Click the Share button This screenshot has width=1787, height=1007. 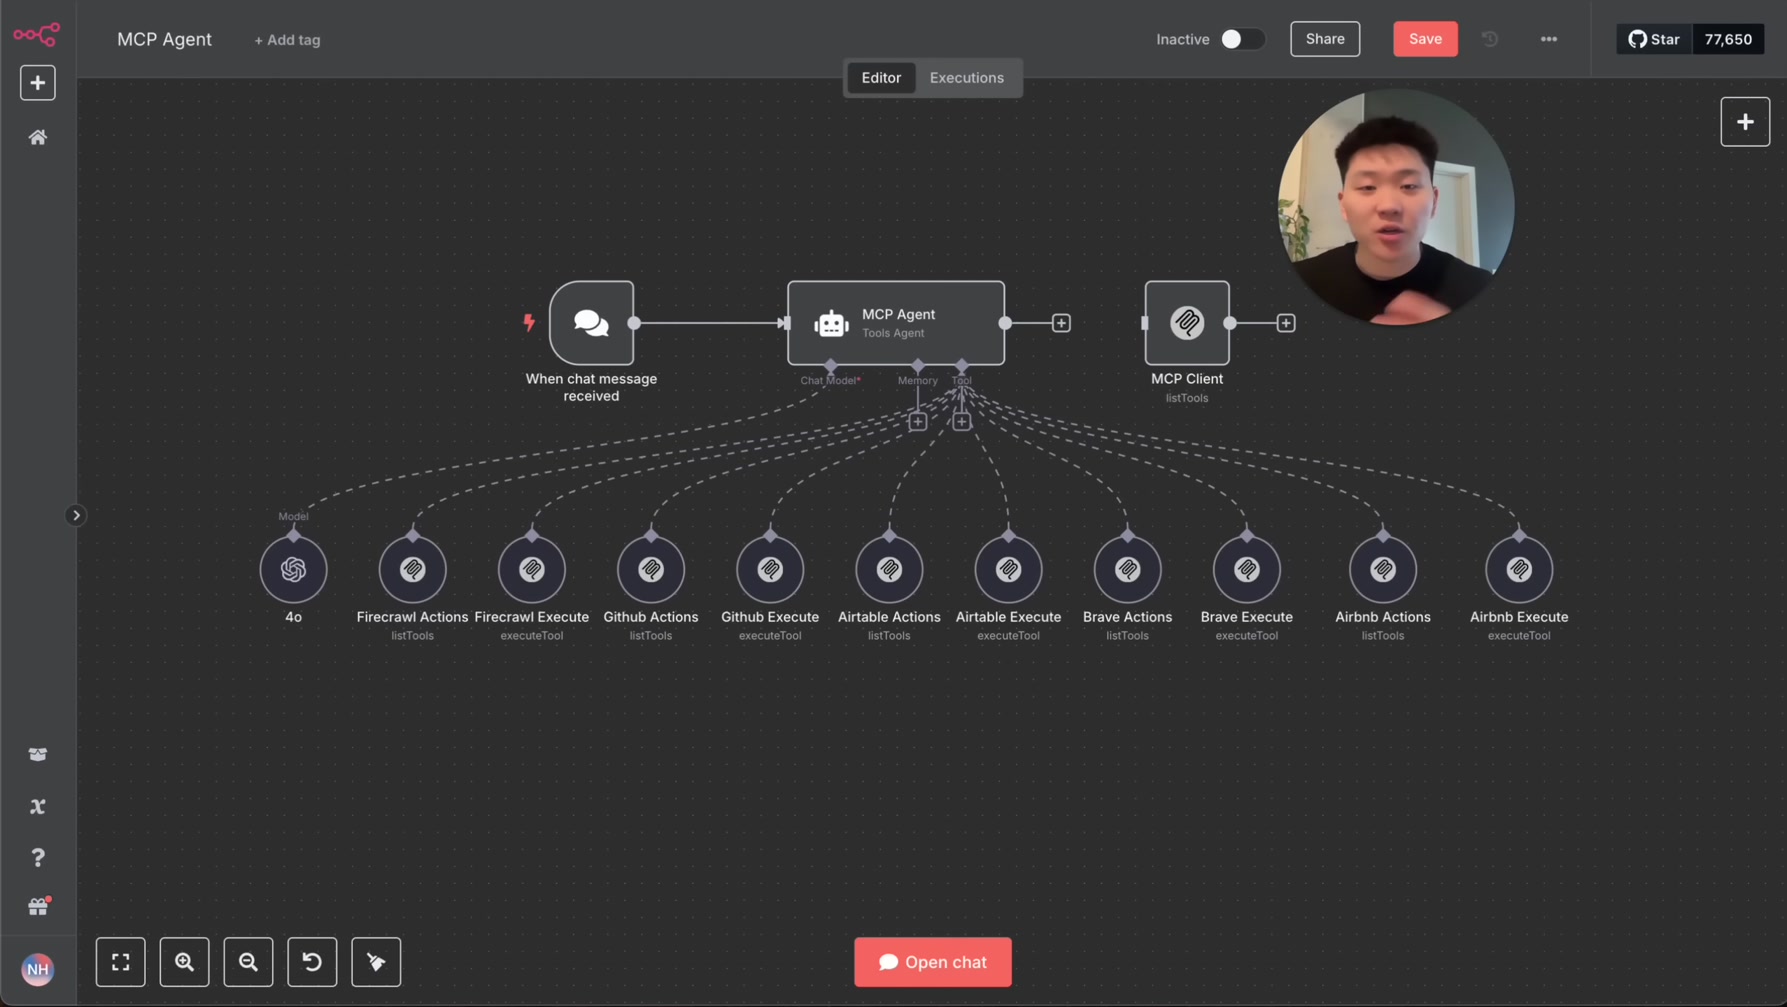(x=1325, y=39)
